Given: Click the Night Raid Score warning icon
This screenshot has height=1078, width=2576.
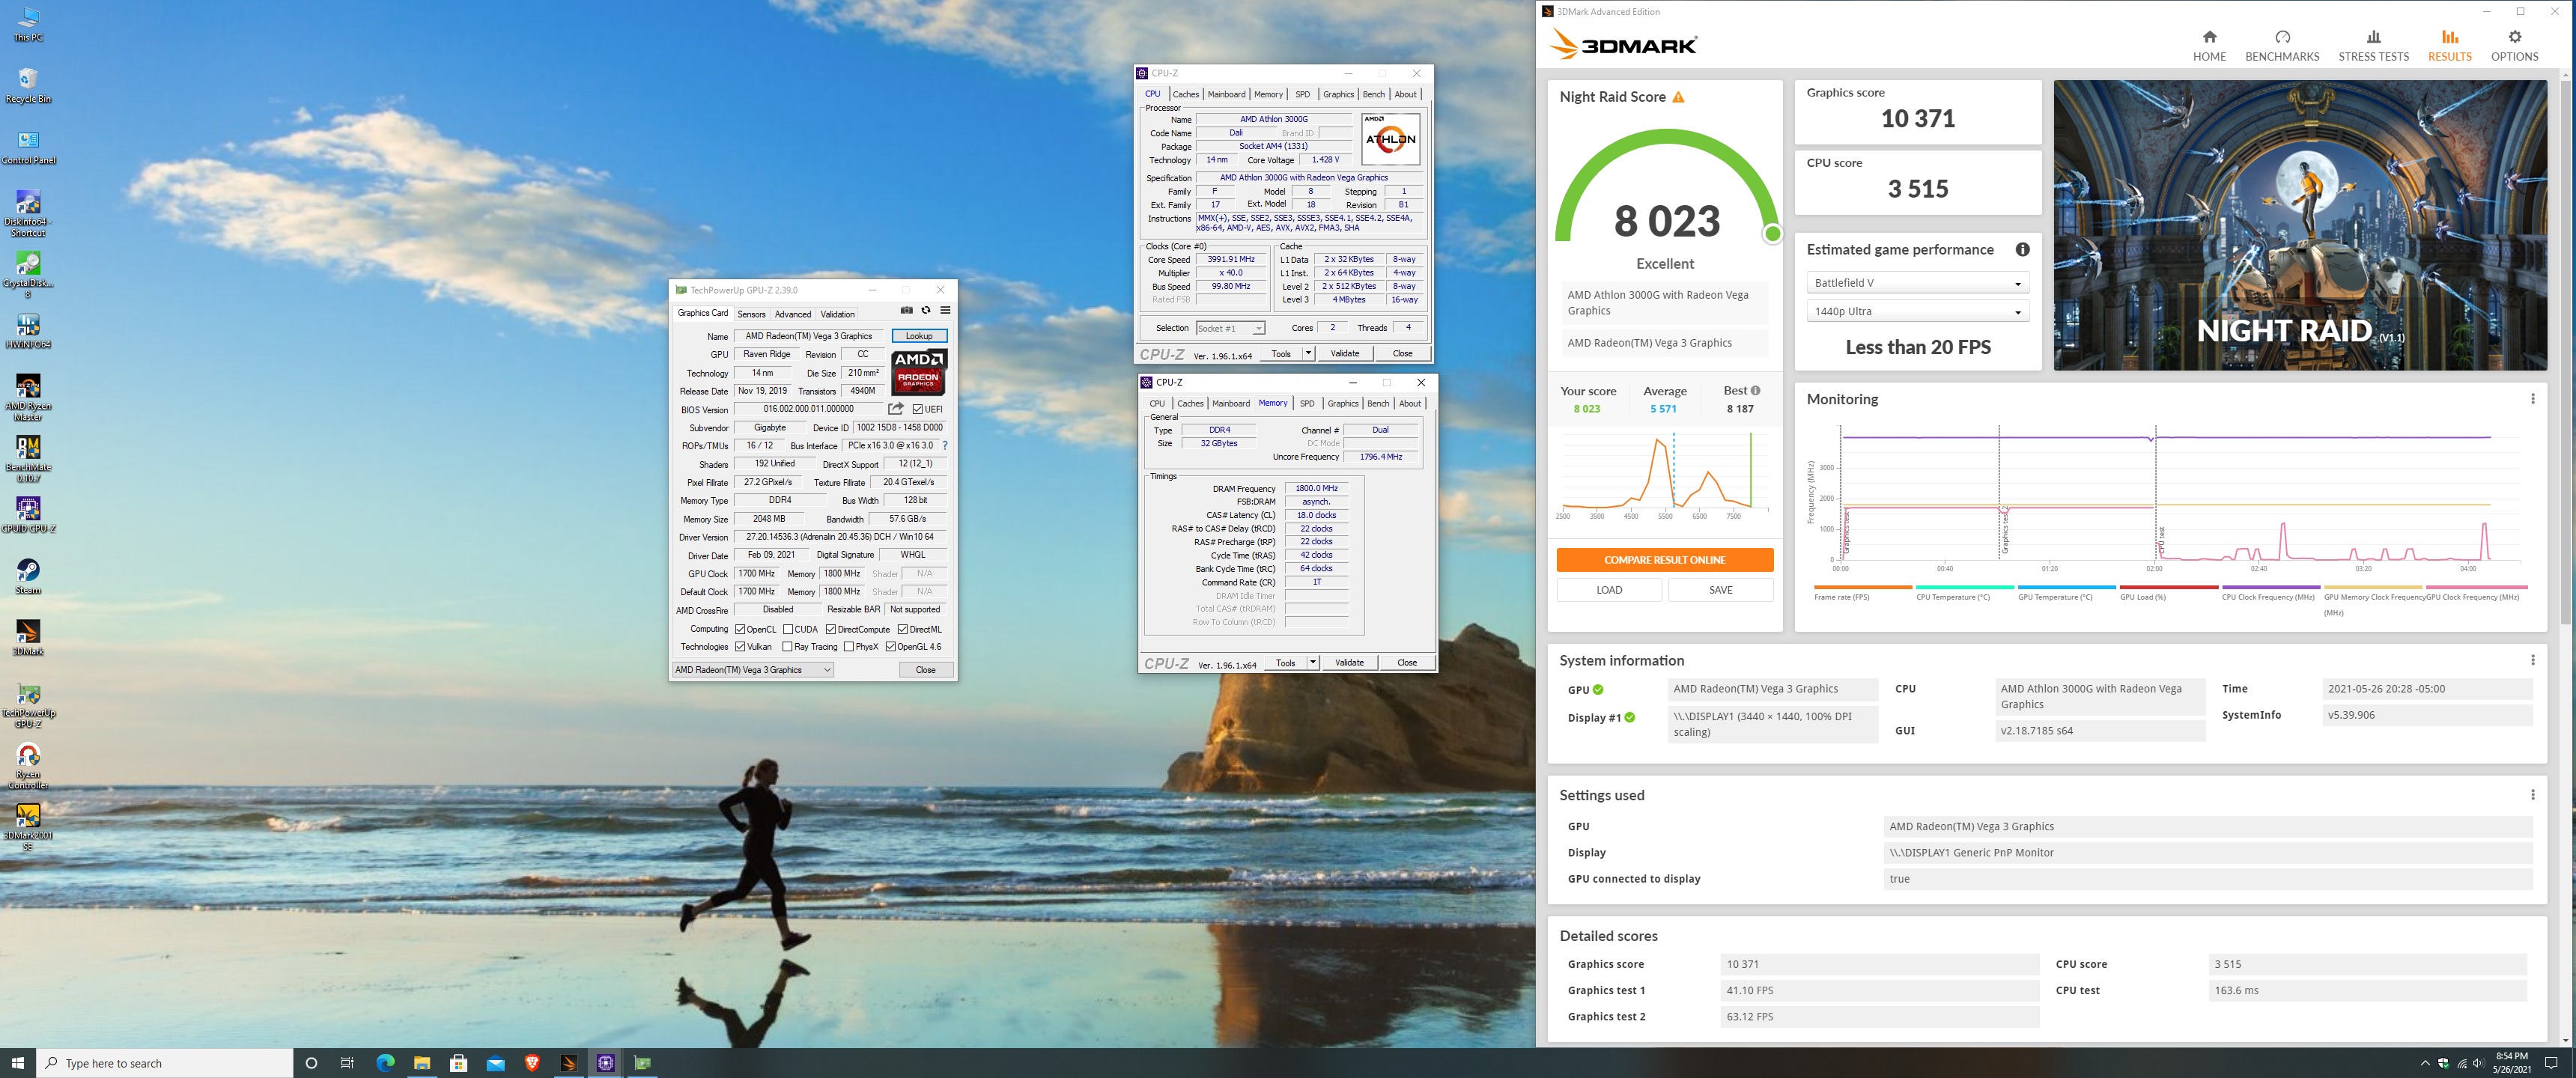Looking at the screenshot, I should 1678,97.
